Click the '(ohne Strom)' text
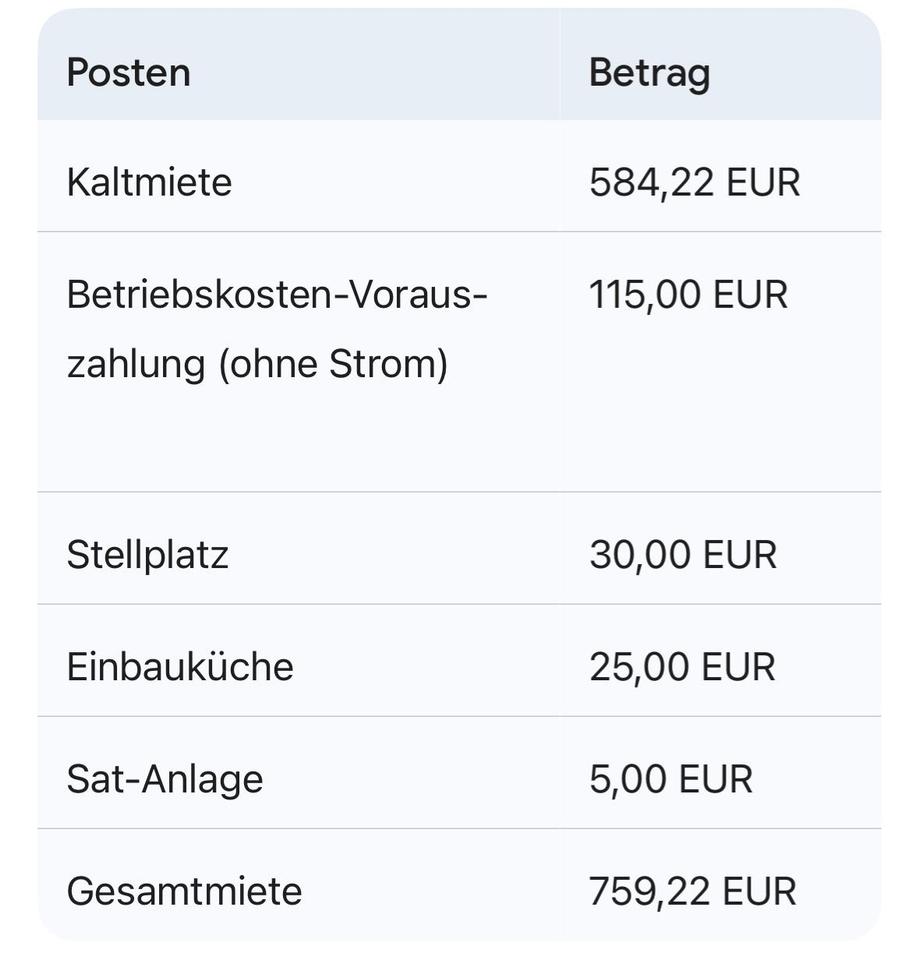This screenshot has width=919, height=960. tap(333, 363)
